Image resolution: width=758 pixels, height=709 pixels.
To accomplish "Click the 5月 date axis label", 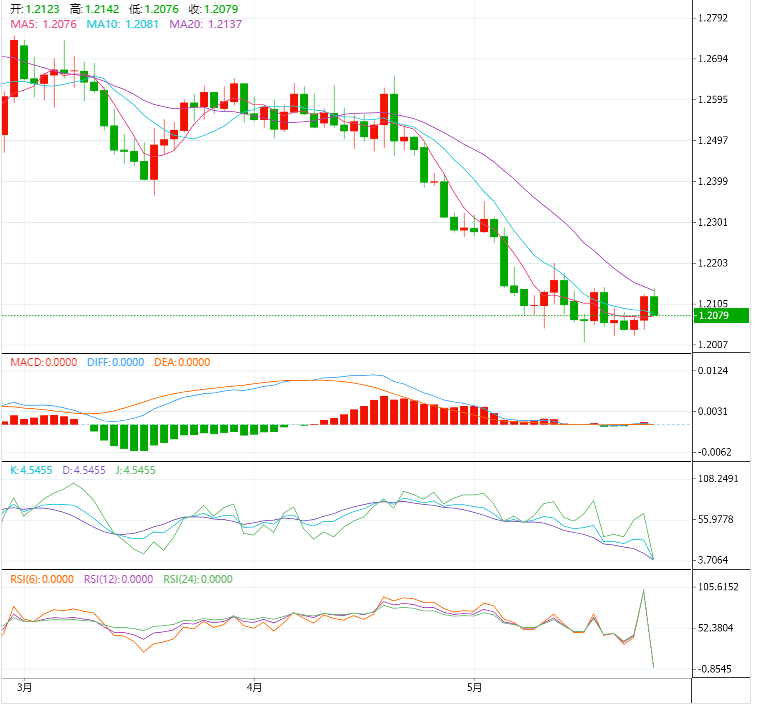I will pos(474,687).
